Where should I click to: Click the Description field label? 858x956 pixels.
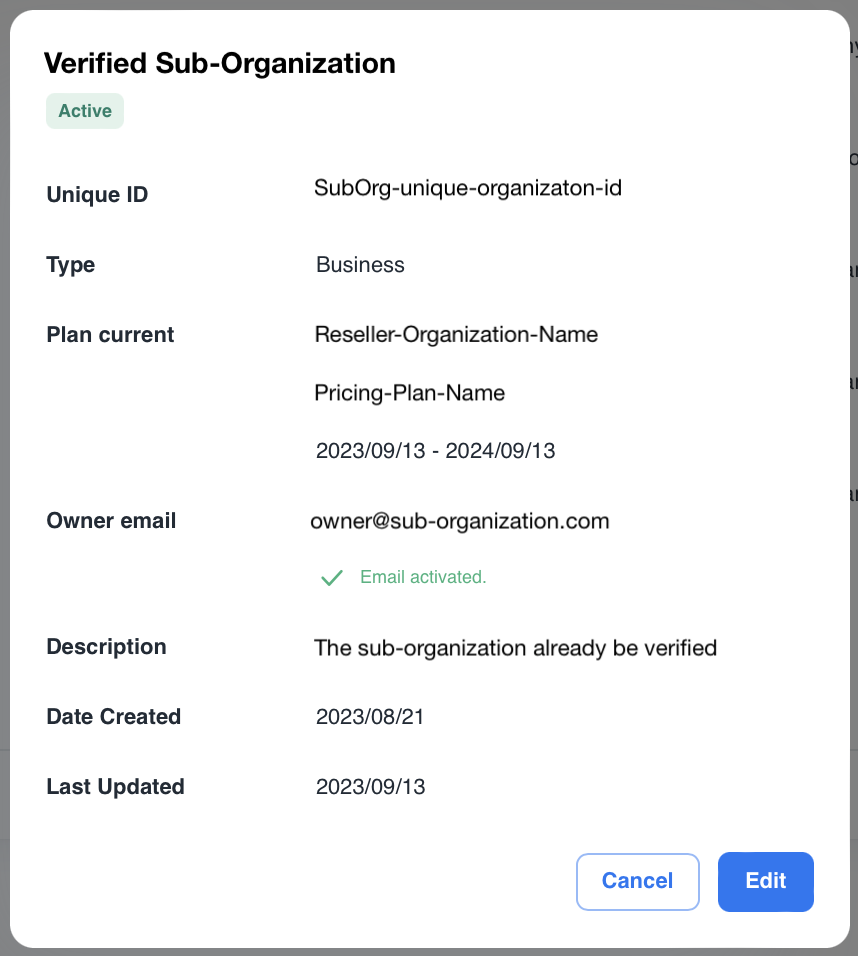106,647
